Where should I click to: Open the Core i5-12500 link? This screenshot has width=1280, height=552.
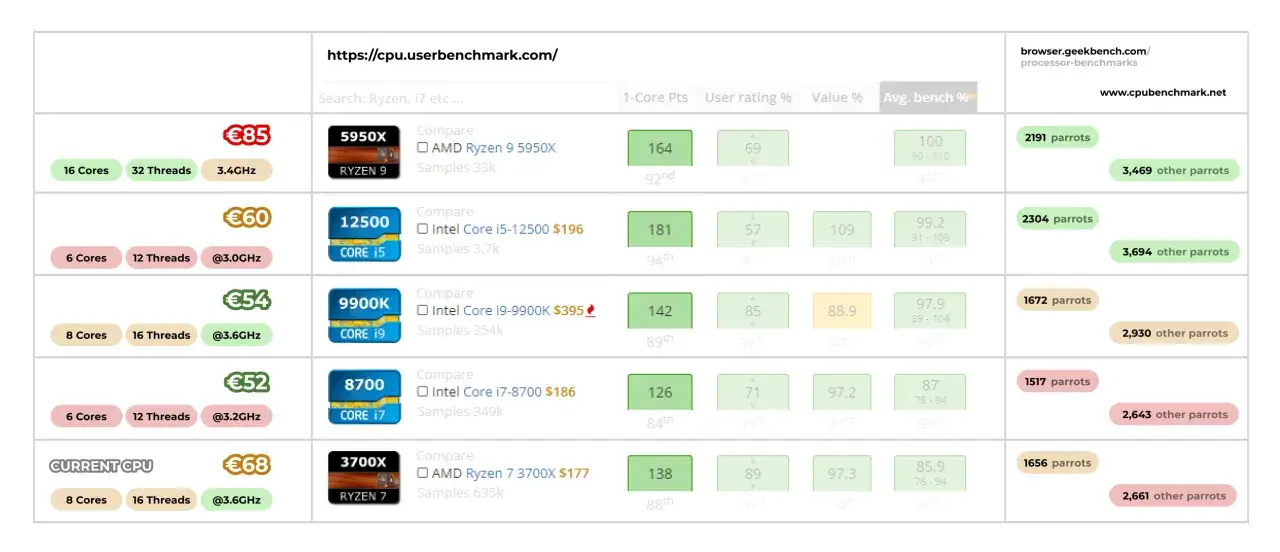coord(506,229)
